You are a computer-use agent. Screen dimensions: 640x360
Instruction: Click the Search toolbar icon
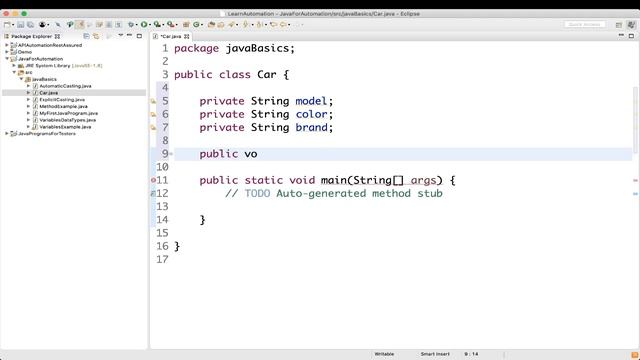[231, 25]
